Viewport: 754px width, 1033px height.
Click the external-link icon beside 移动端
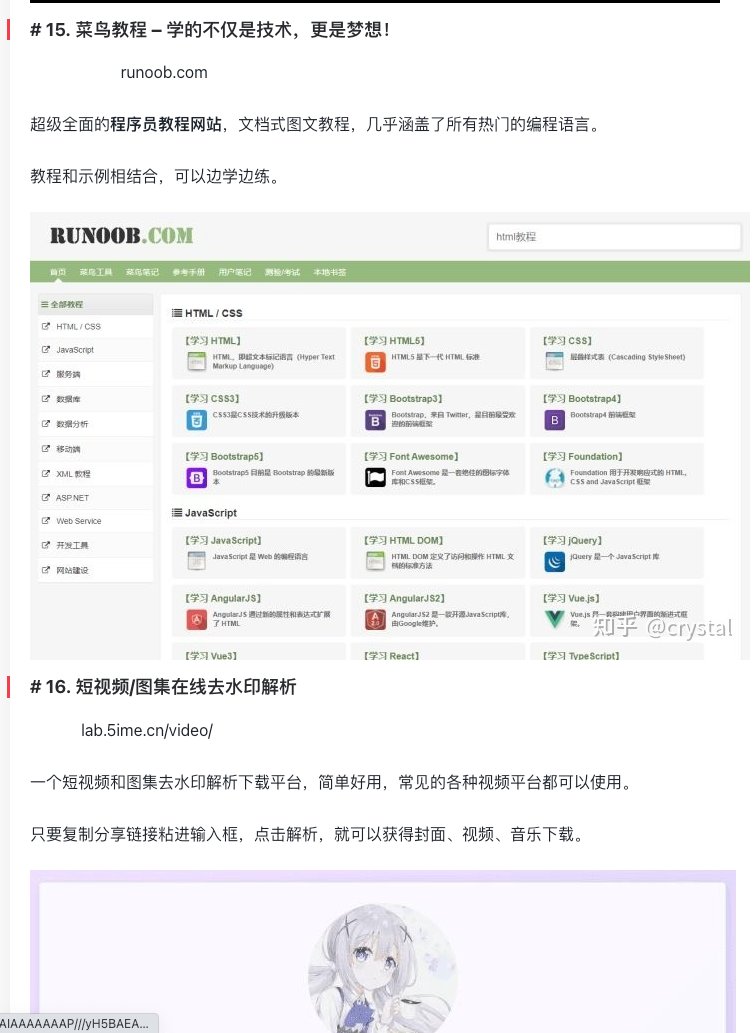pos(45,449)
